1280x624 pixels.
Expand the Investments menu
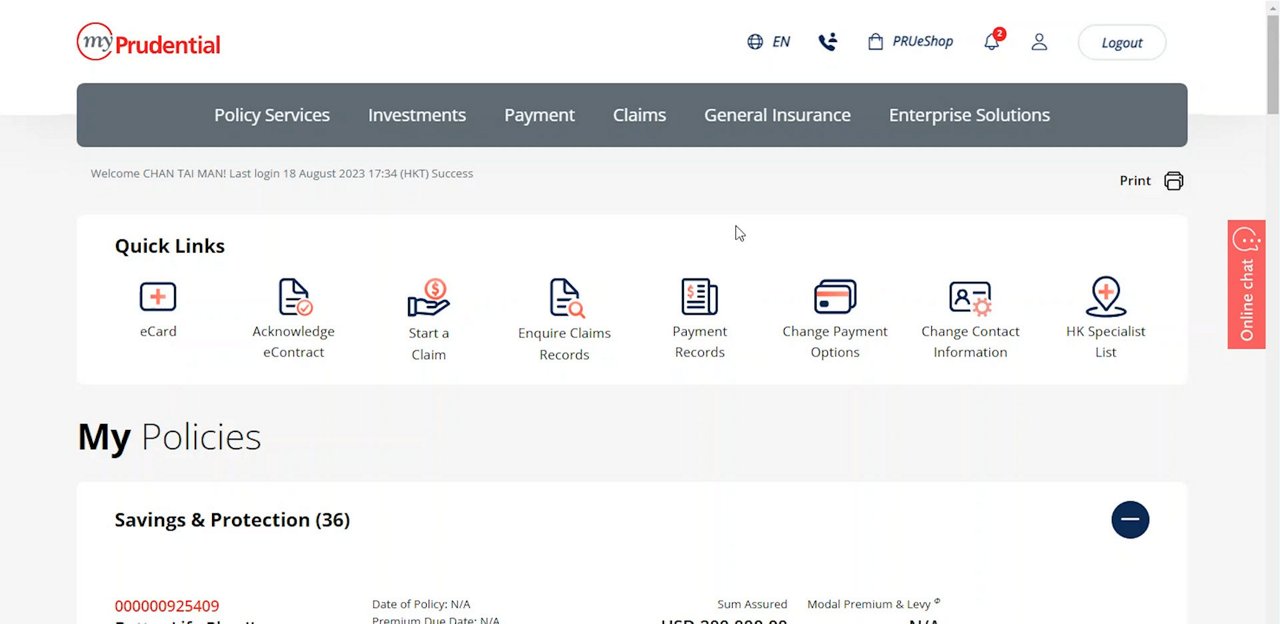(417, 115)
